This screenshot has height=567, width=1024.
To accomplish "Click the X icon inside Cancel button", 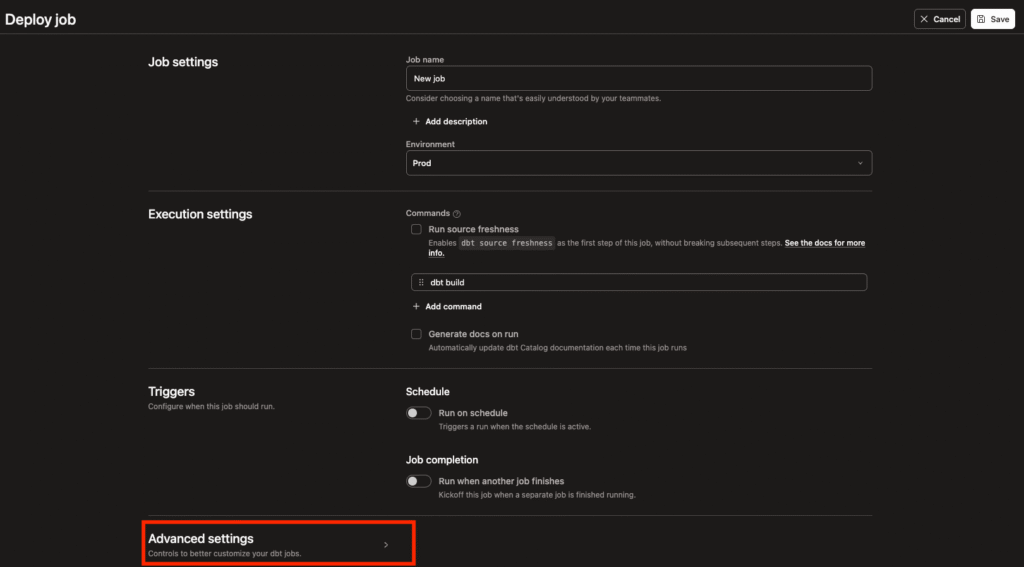I will (x=923, y=19).
